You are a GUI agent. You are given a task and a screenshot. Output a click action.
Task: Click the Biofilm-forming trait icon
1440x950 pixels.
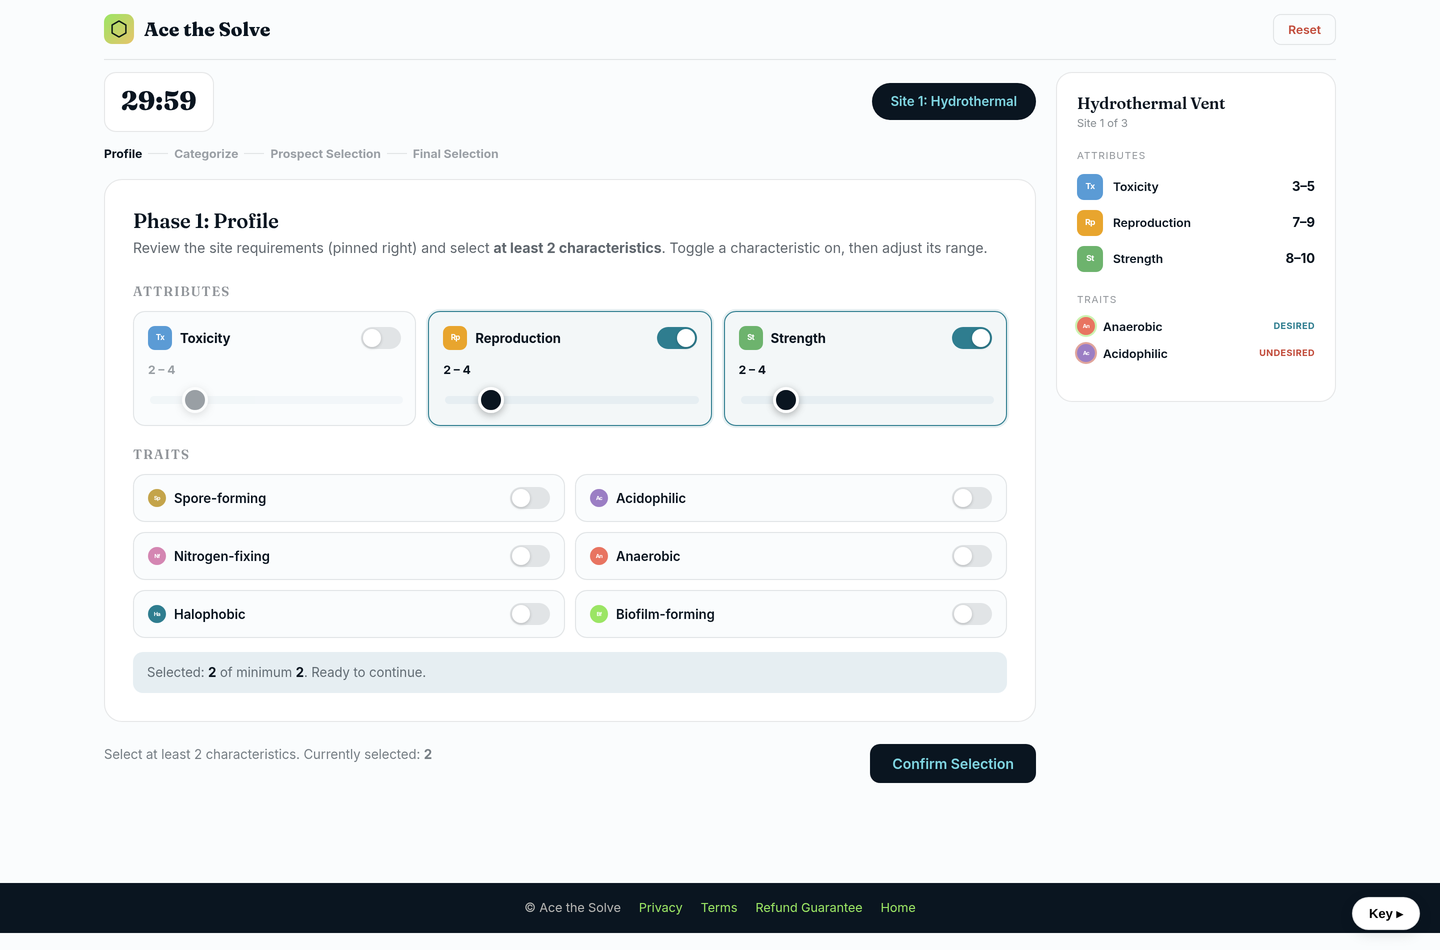tap(599, 614)
